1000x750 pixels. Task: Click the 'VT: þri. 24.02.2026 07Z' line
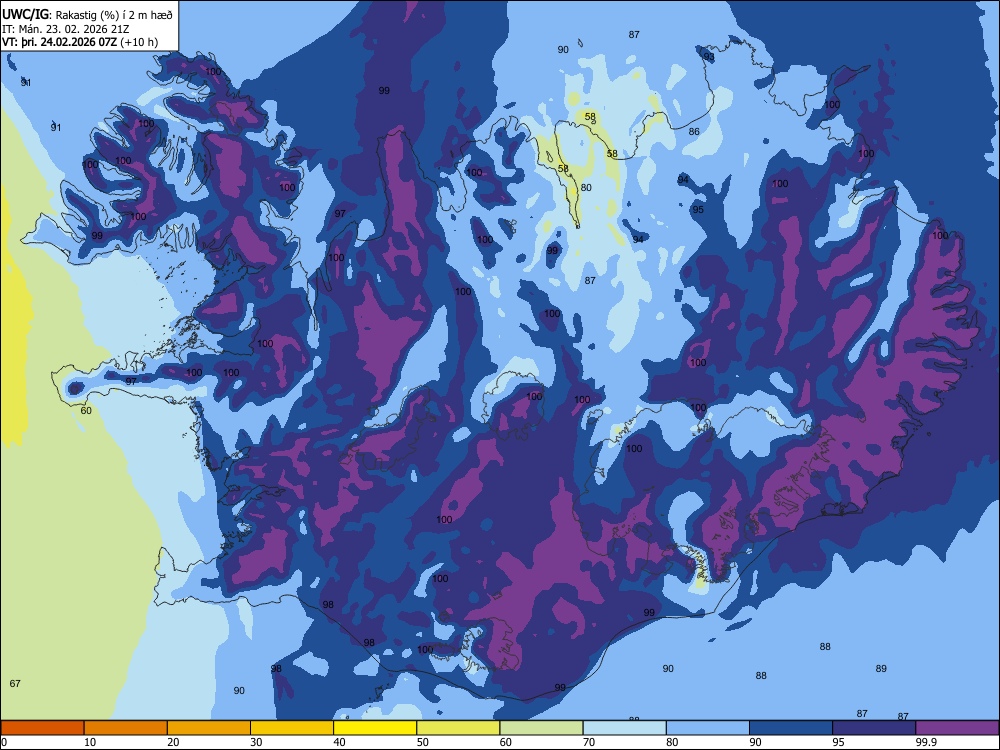[60, 43]
